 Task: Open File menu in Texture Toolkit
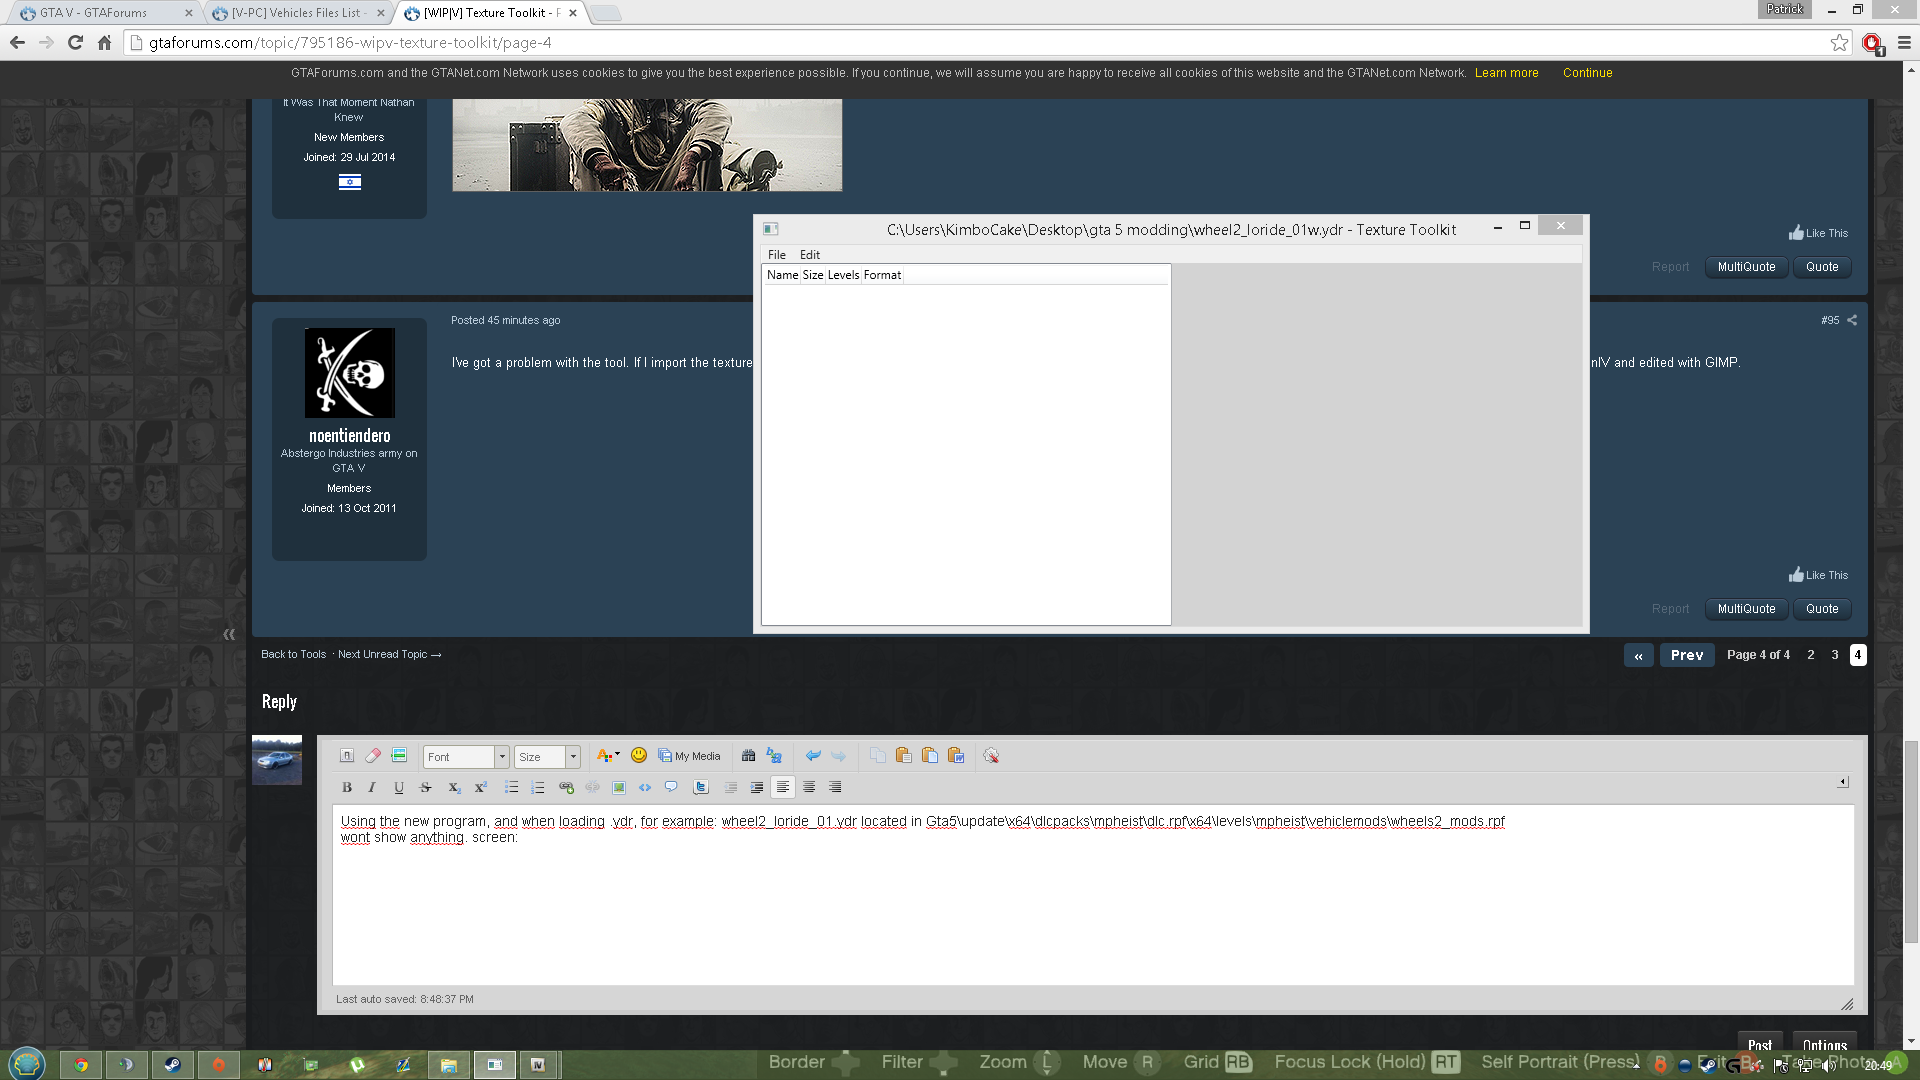(776, 255)
